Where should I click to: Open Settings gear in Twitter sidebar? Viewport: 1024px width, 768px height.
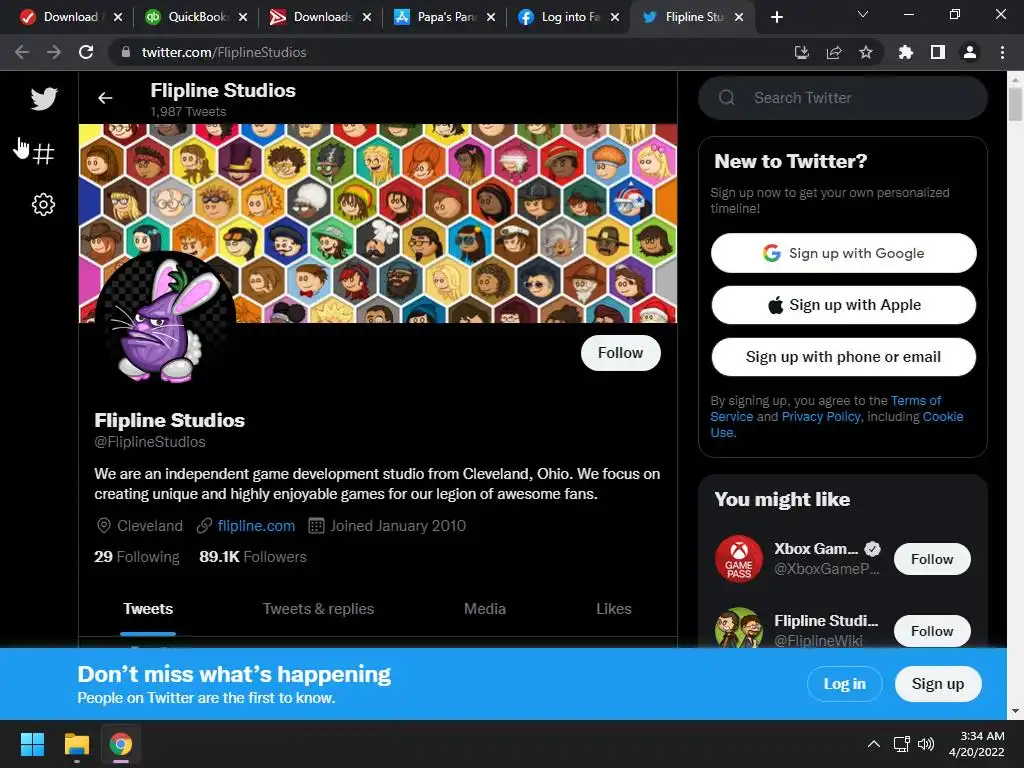point(44,204)
